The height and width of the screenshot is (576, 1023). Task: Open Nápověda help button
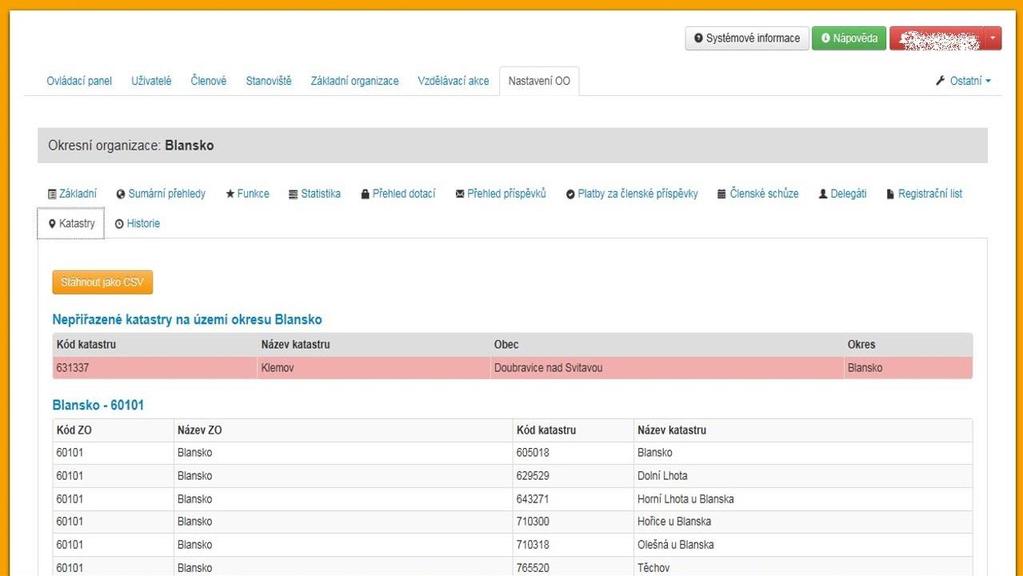coord(849,38)
